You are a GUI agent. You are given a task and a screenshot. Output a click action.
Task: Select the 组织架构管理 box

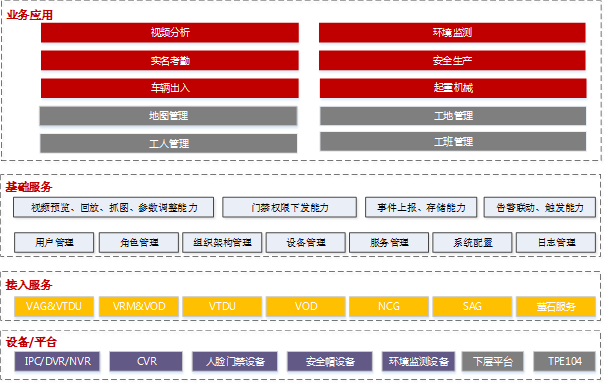tap(222, 242)
